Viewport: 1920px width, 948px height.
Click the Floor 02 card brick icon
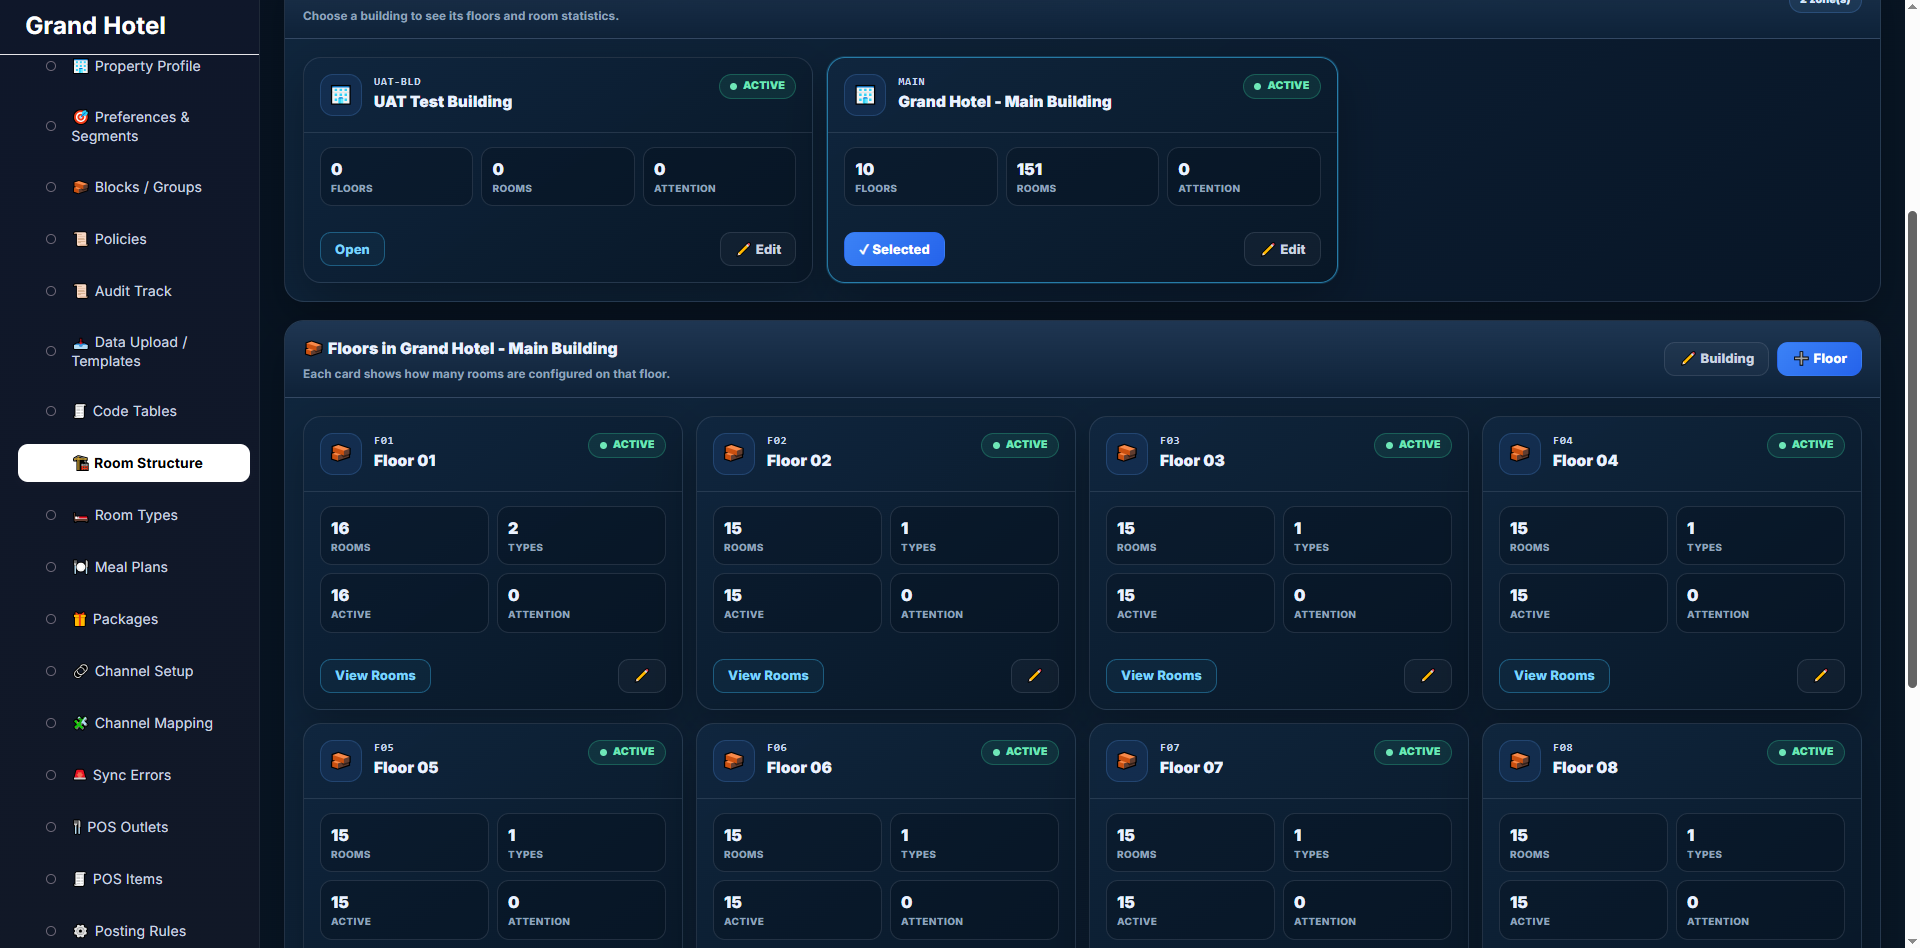coord(734,453)
